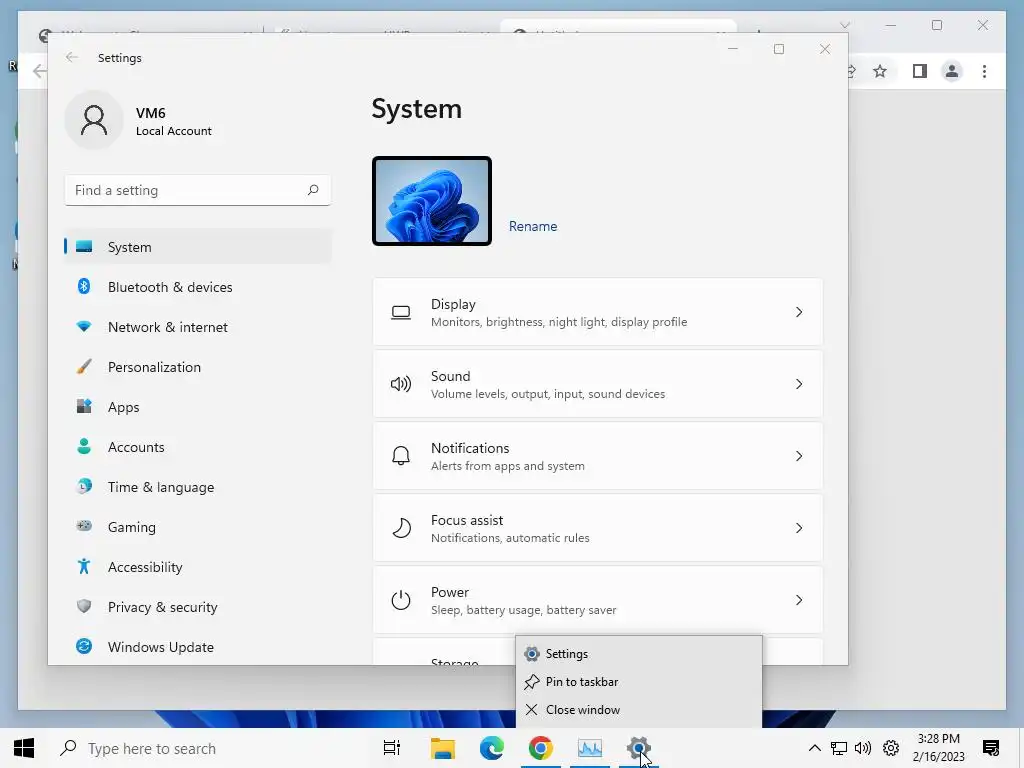Click the accessibility figure icon
1024x768 pixels.
coord(84,566)
